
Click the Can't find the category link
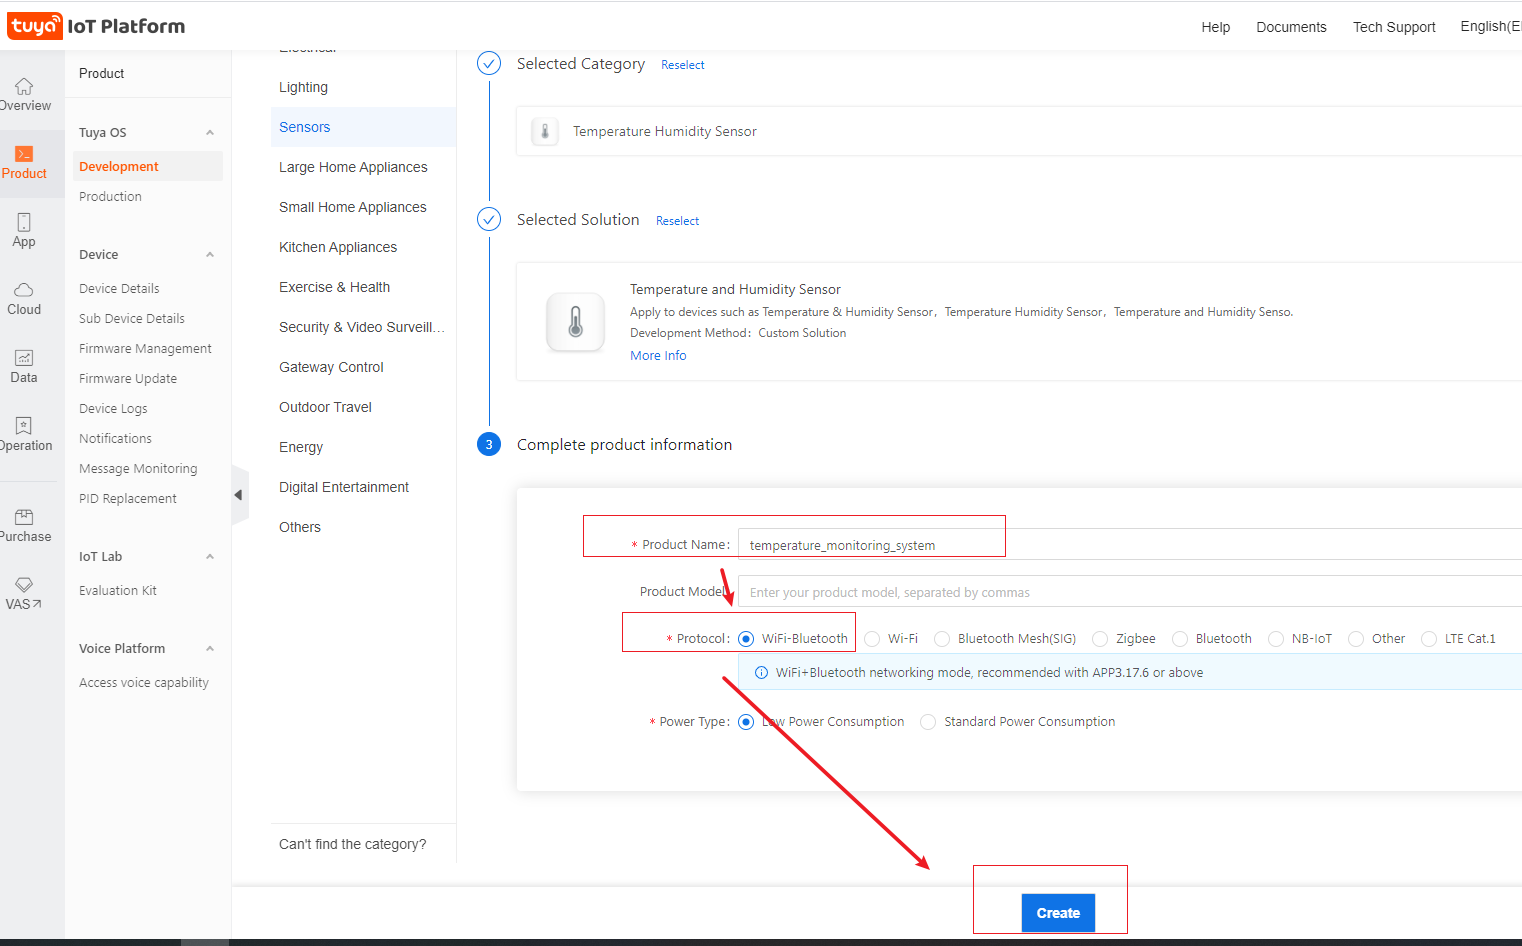[353, 844]
